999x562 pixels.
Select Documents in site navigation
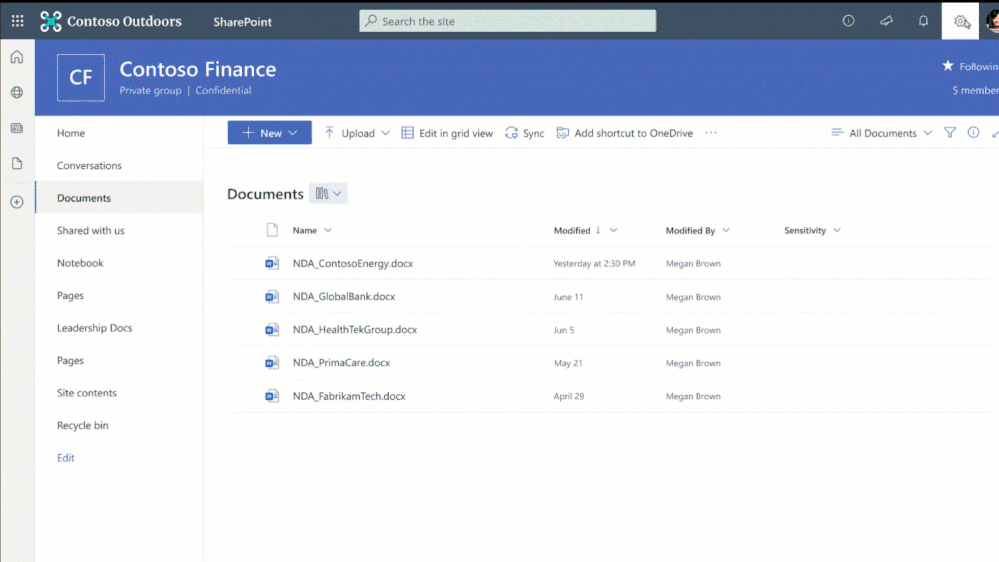[x=84, y=198]
